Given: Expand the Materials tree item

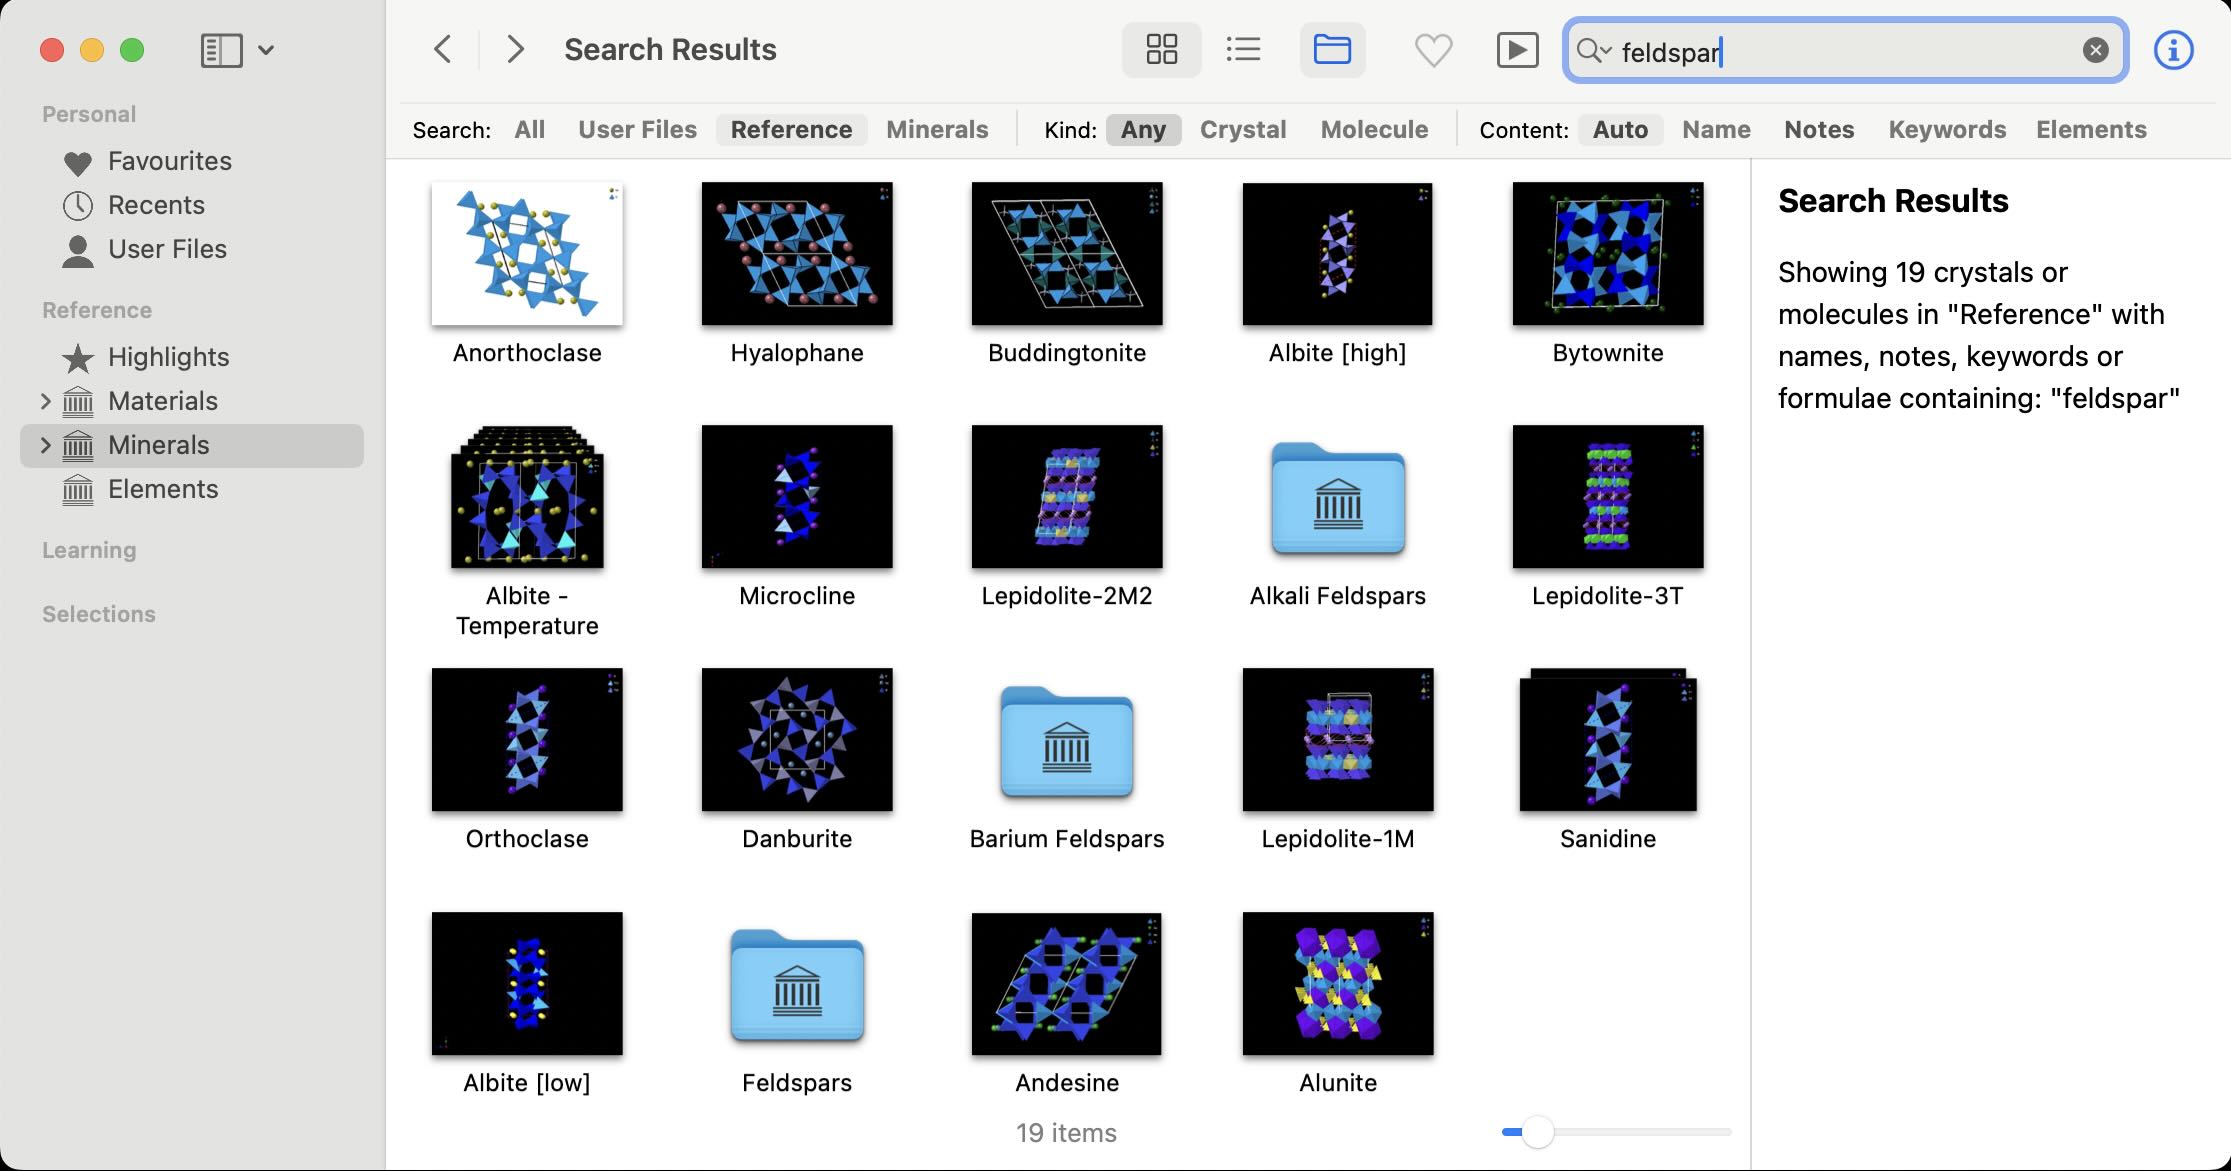Looking at the screenshot, I should pyautogui.click(x=44, y=401).
